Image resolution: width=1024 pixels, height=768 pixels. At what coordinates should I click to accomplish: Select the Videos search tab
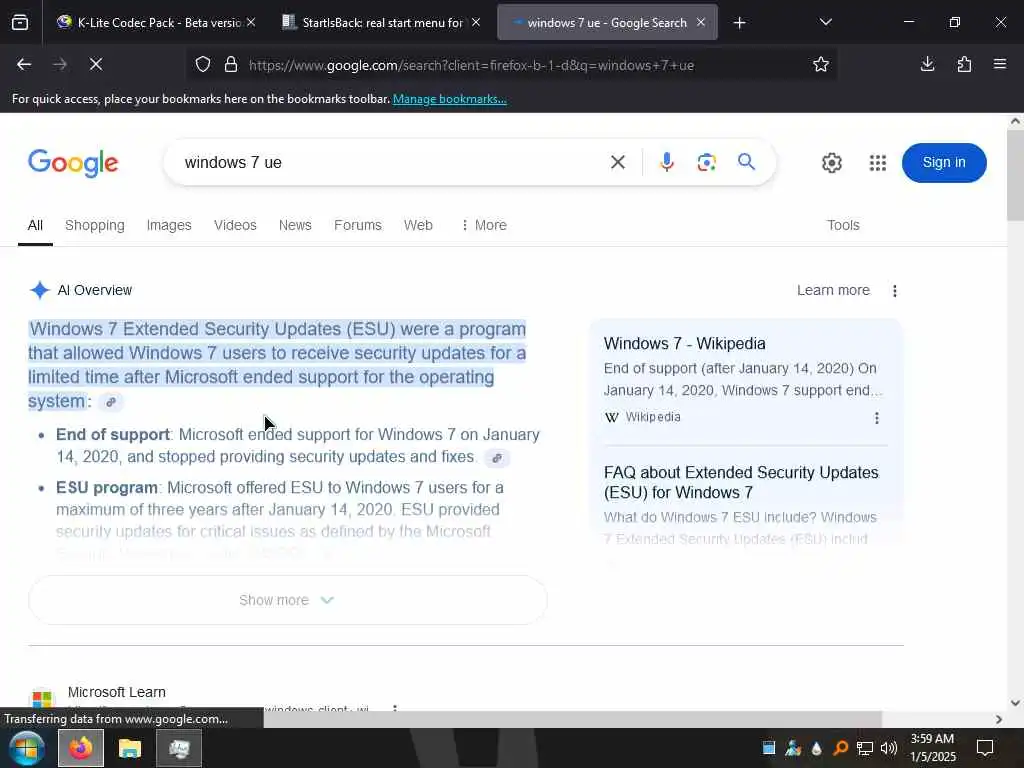click(235, 225)
